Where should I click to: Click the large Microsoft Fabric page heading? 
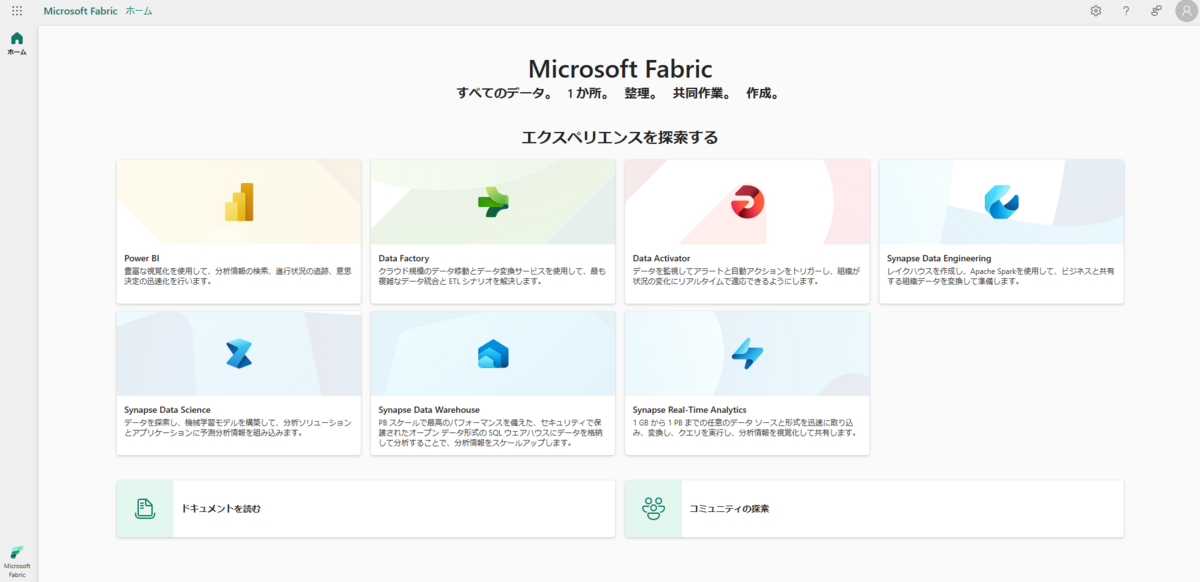tap(620, 68)
